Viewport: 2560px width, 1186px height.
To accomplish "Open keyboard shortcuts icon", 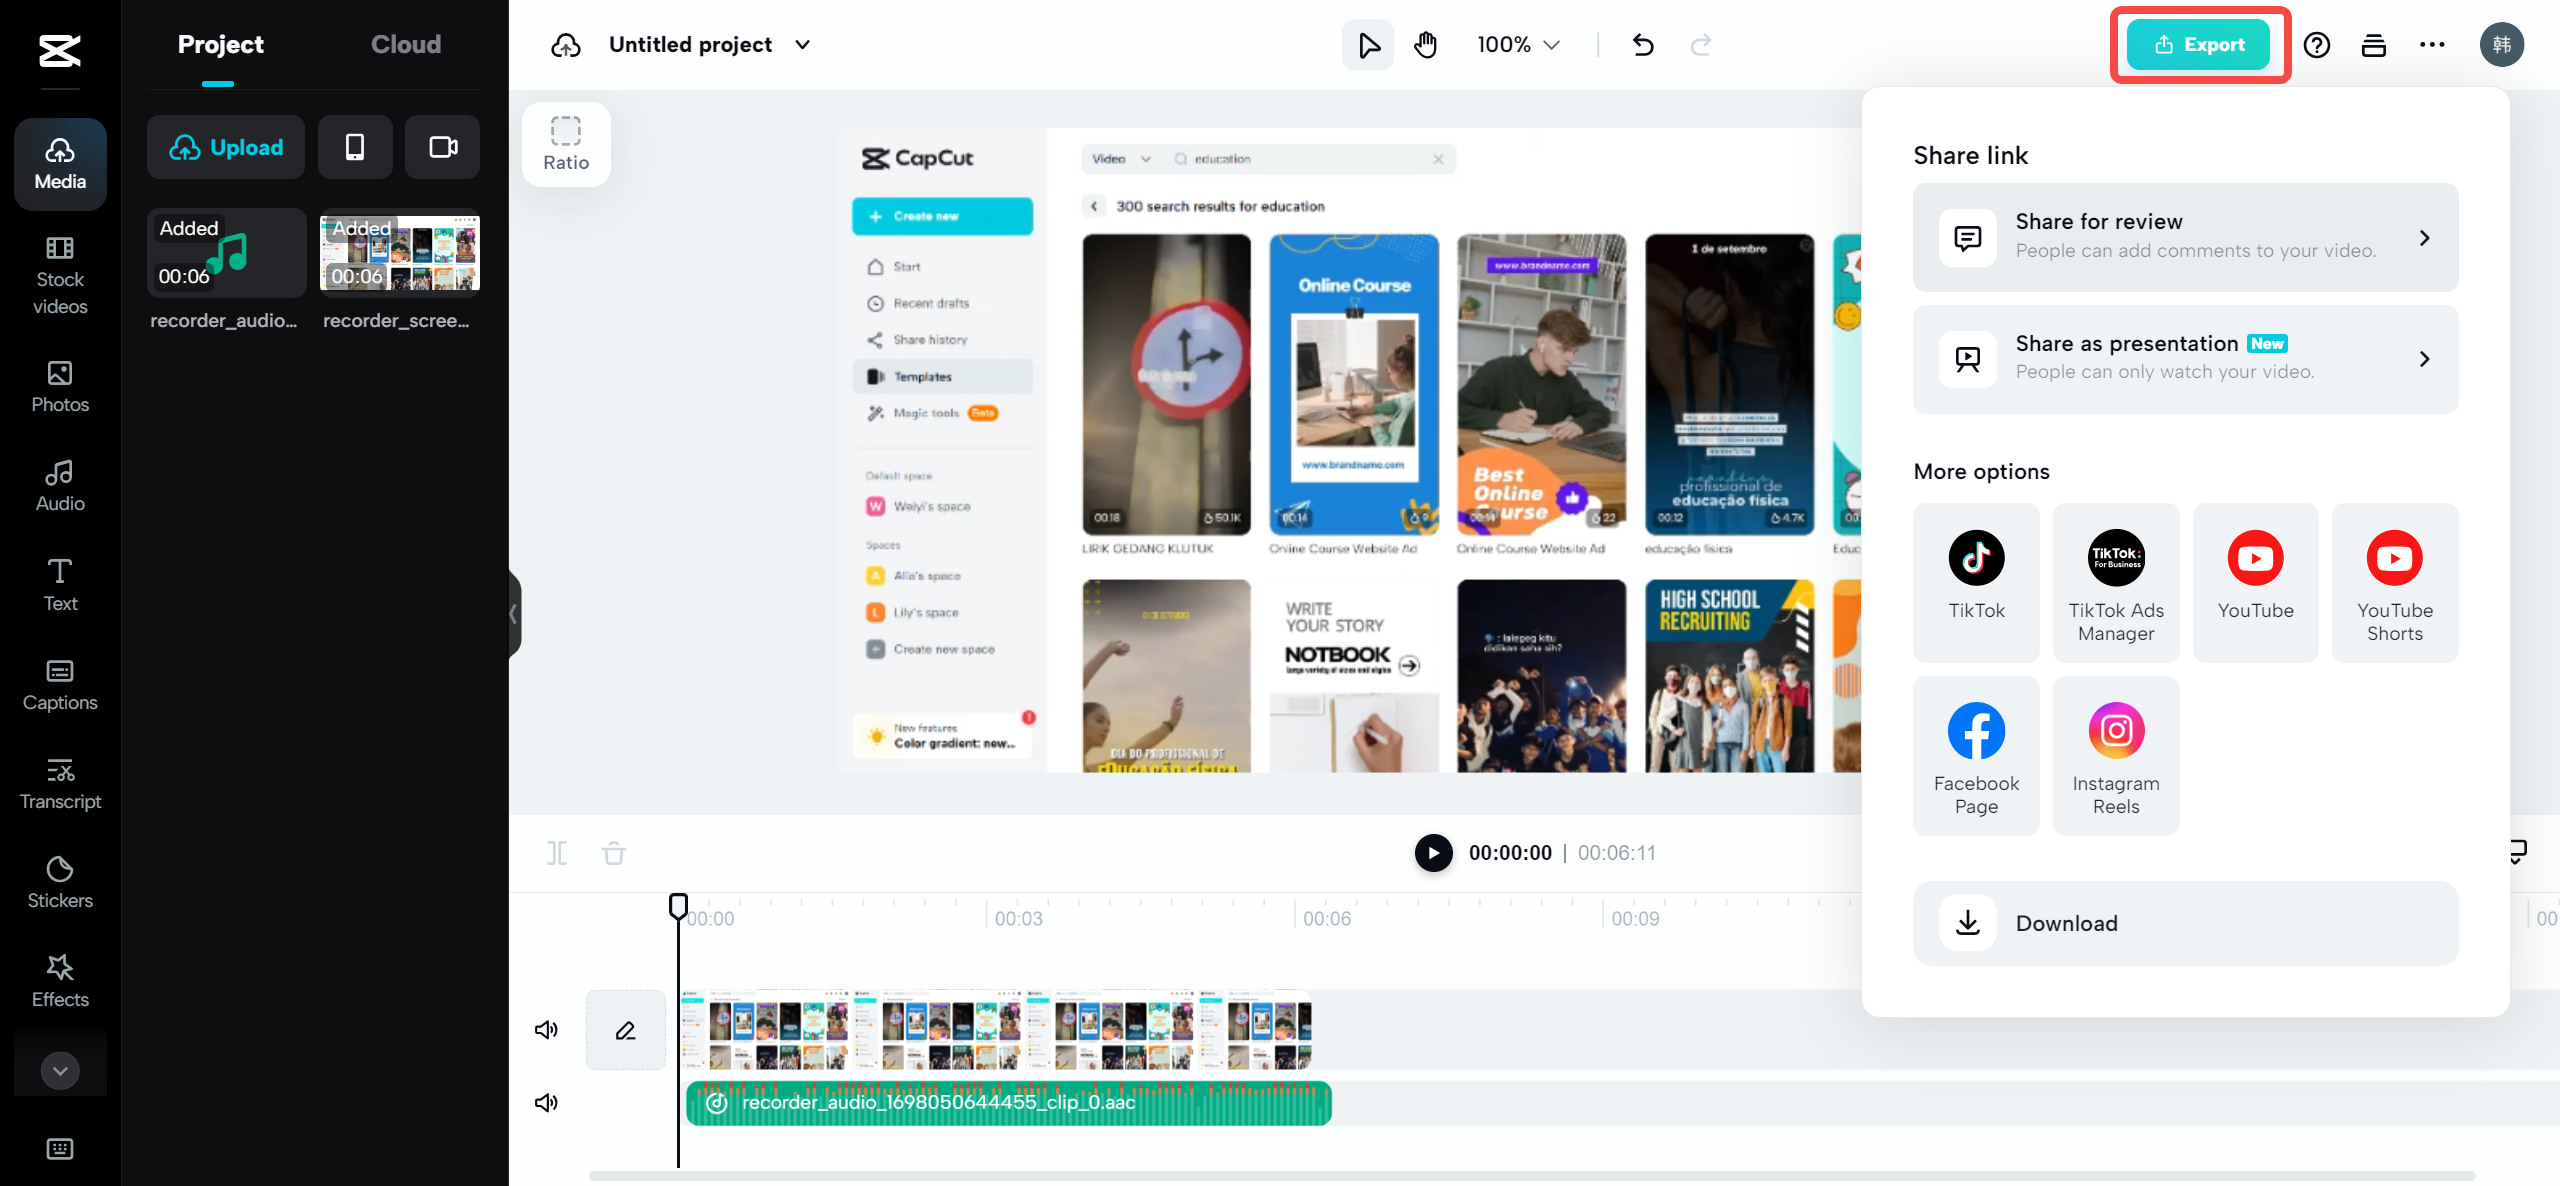I will point(60,1149).
